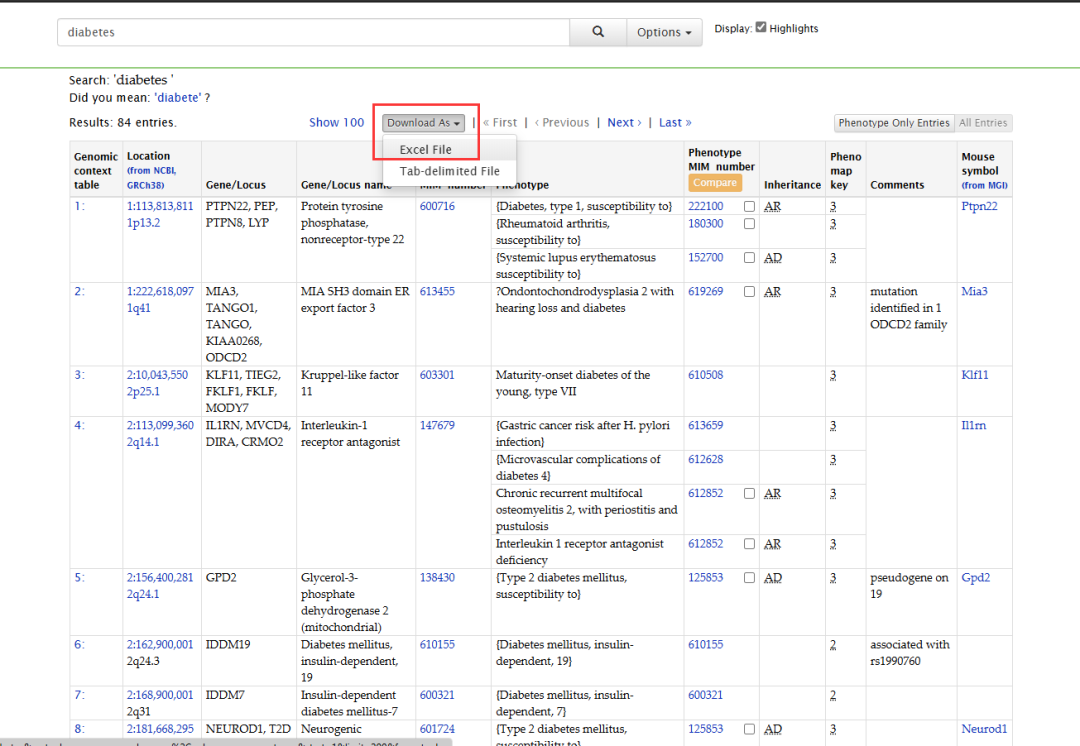Screen dimensions: 1080x746
Task: Click the Show 100 link
Action: coord(336,123)
